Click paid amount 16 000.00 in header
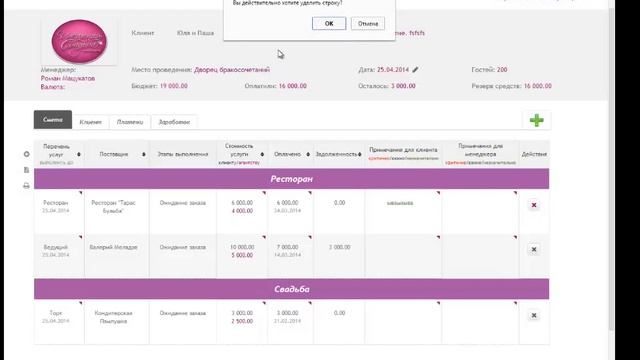Viewport: 640px width, 360px height. pyautogui.click(x=293, y=86)
